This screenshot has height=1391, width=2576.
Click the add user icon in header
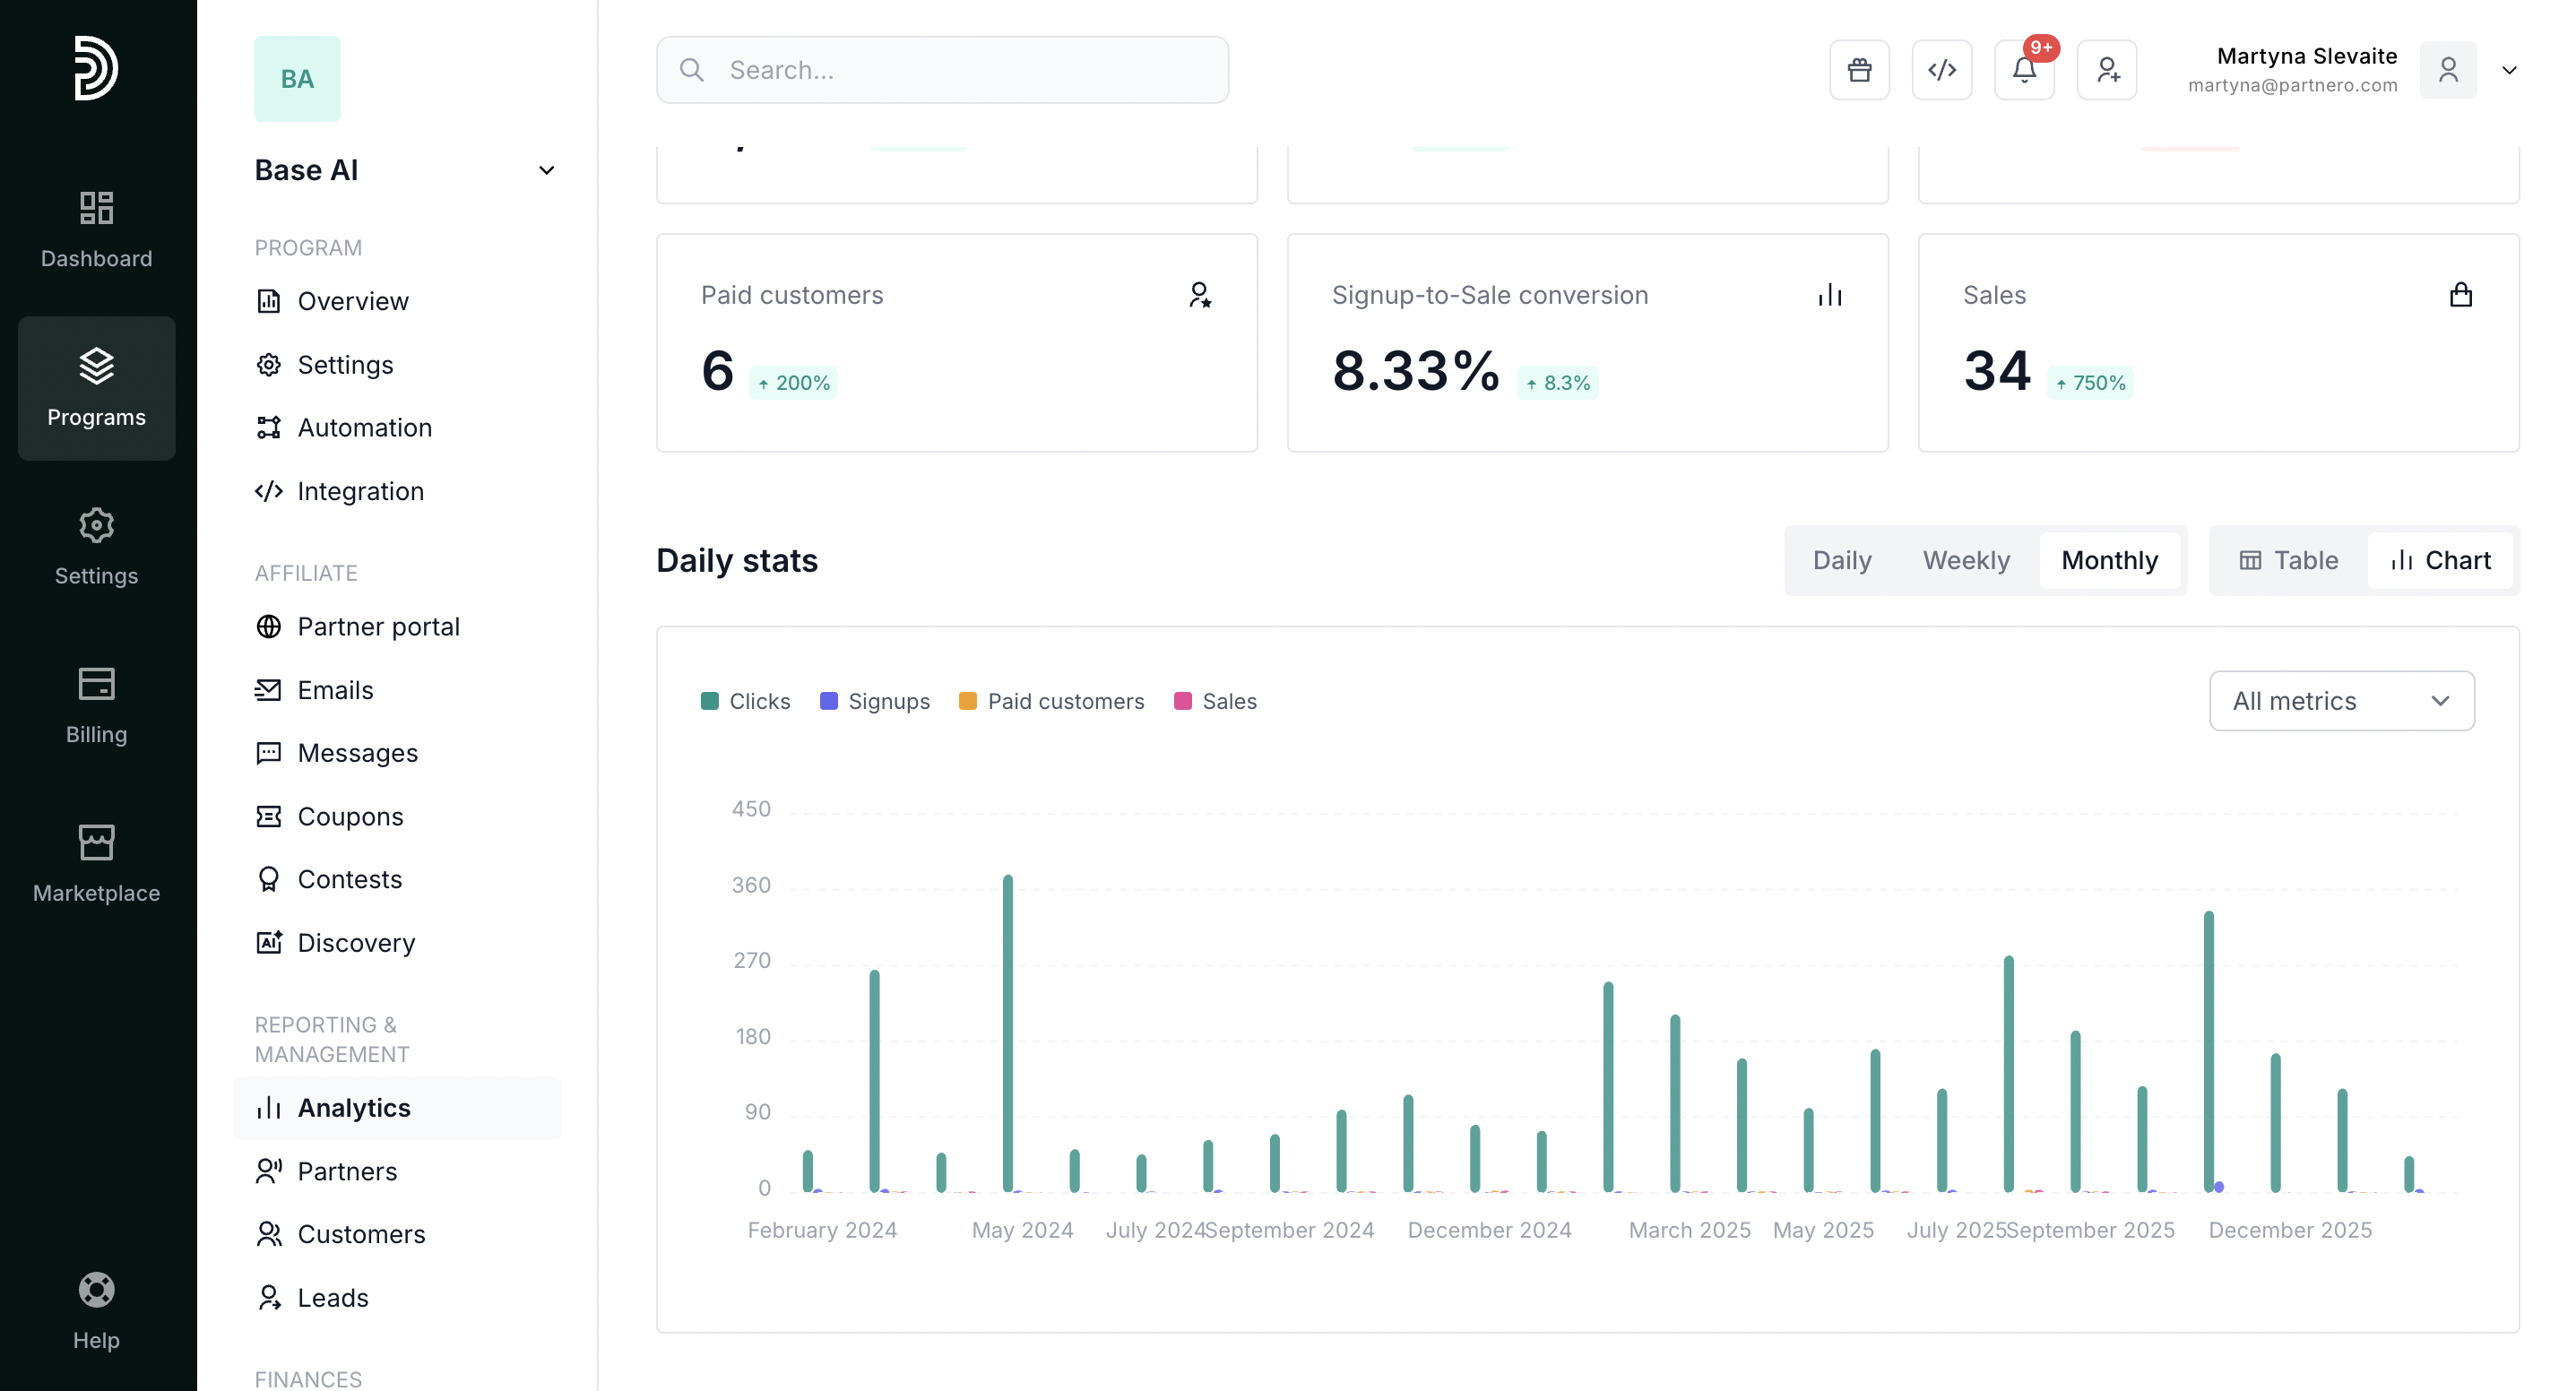click(2106, 70)
